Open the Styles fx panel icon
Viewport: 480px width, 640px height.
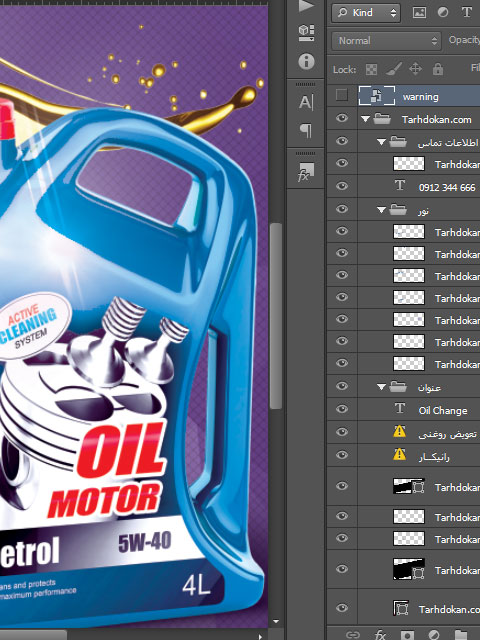point(305,172)
